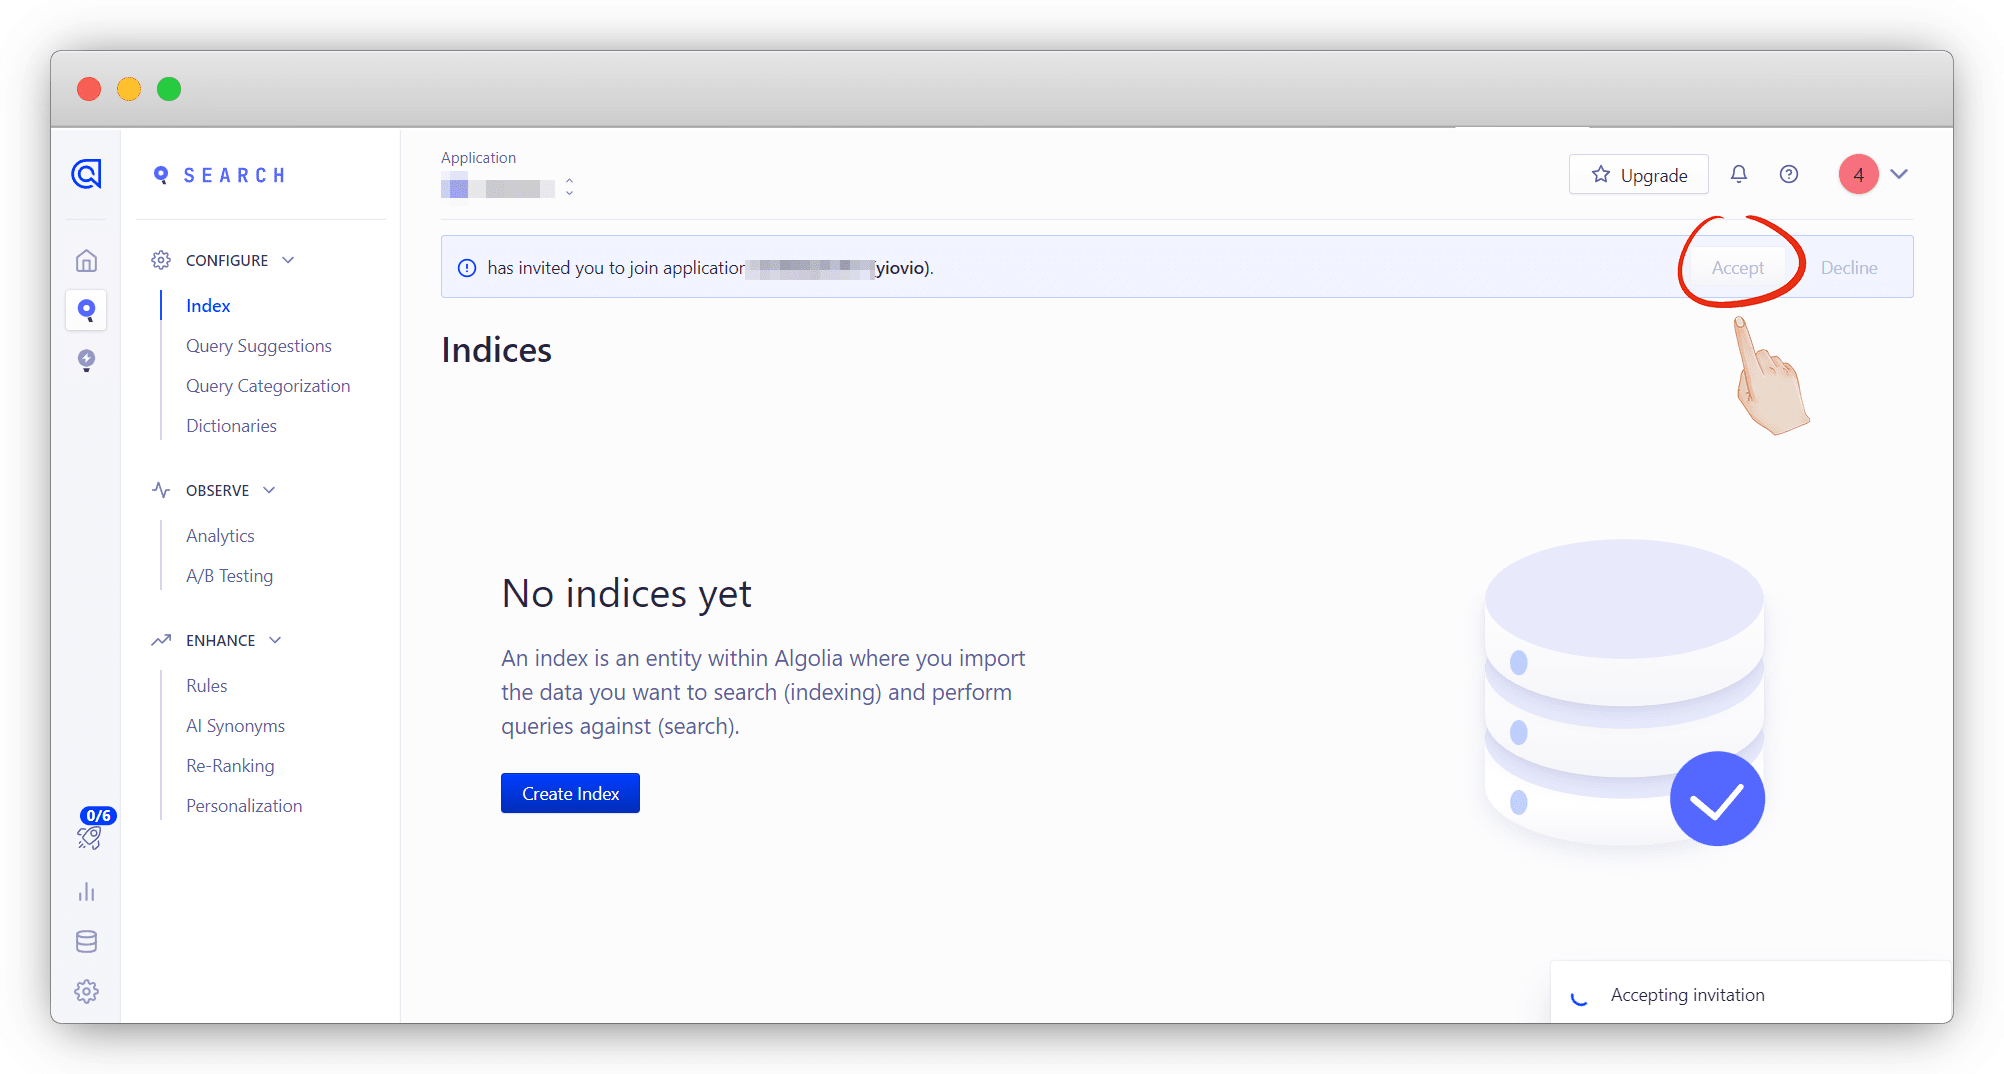Click the notifications bell icon
The image size is (2004, 1074).
(1739, 174)
